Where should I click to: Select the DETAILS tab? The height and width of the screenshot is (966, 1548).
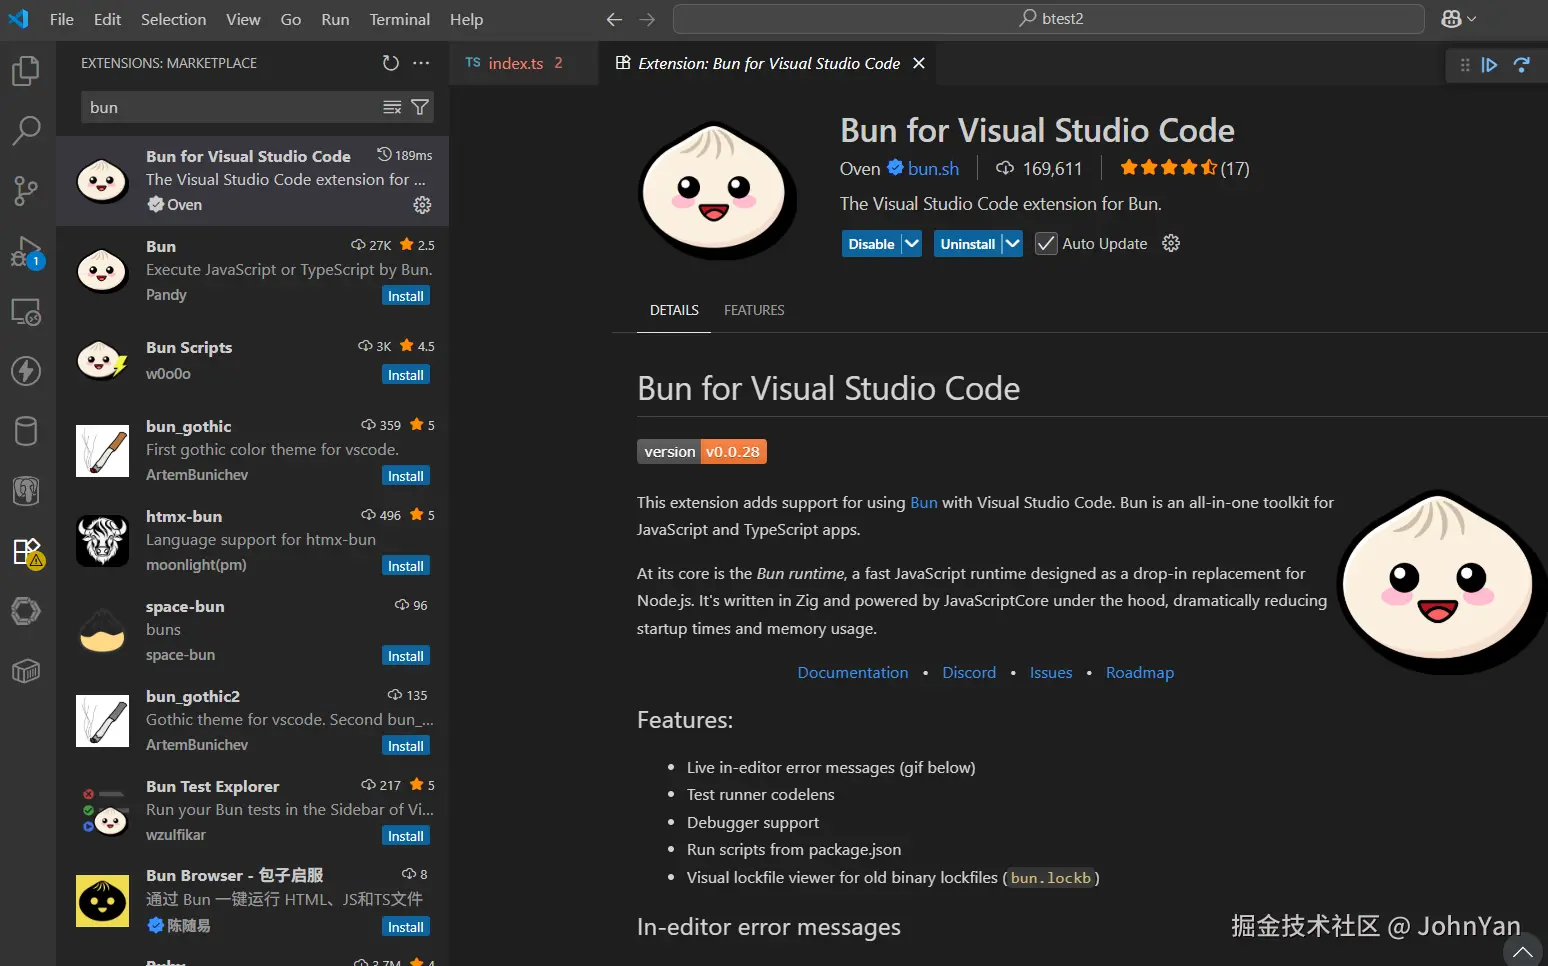[x=674, y=310]
